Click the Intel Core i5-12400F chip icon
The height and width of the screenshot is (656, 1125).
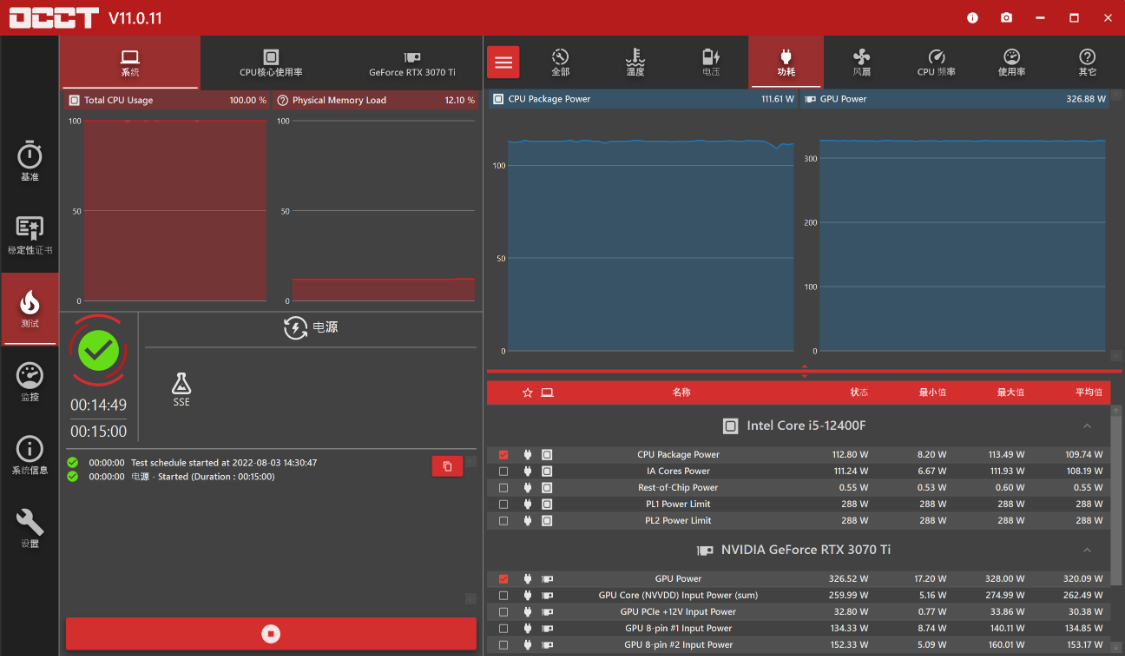tap(730, 426)
